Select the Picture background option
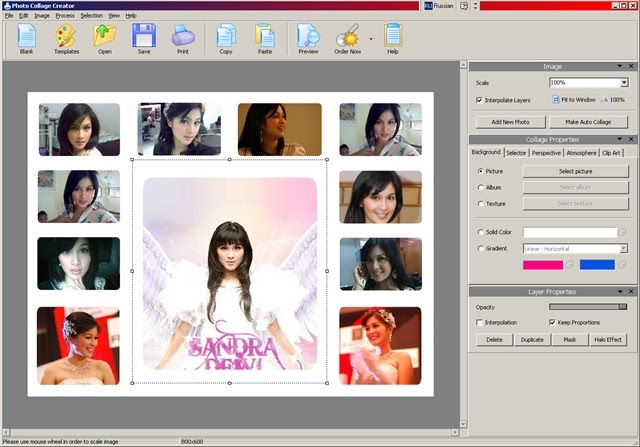Screen dimensions: 640x447 [x=480, y=171]
